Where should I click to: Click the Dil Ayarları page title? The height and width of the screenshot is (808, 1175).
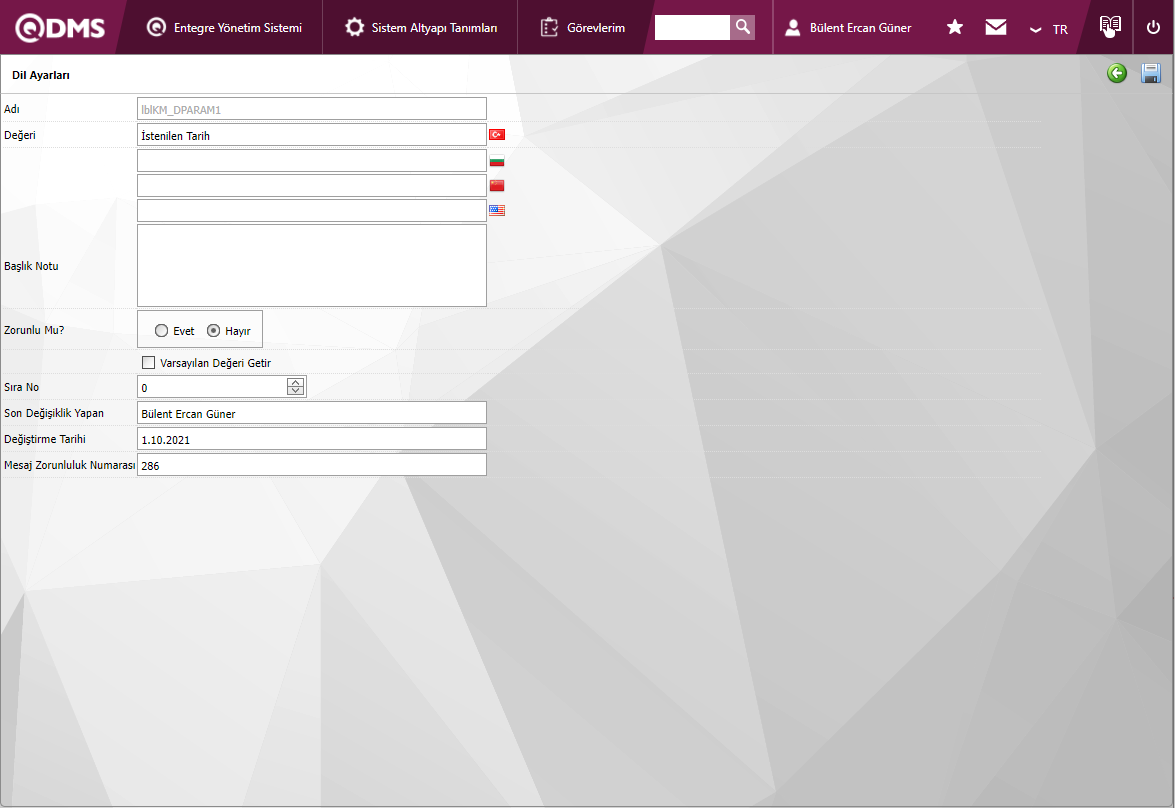coord(41,75)
